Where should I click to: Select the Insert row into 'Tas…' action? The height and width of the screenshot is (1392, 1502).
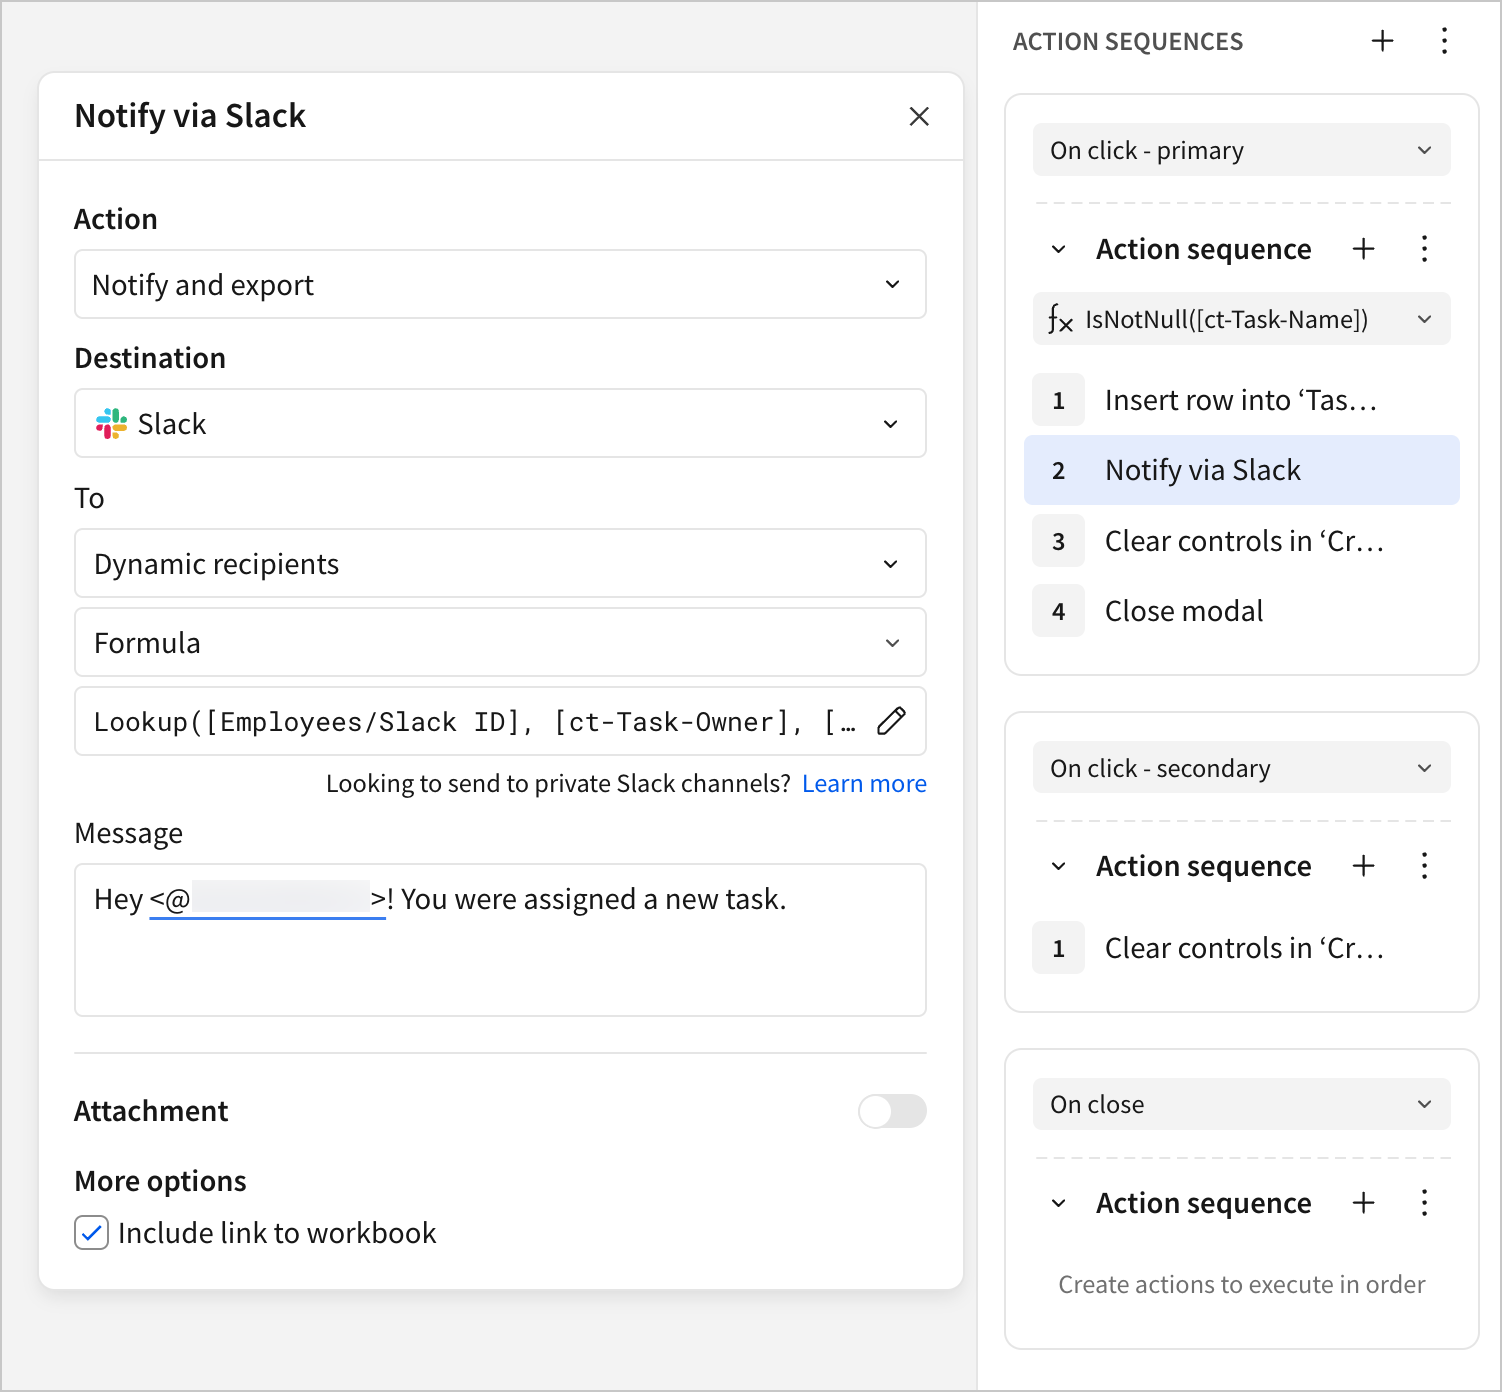point(1241,401)
